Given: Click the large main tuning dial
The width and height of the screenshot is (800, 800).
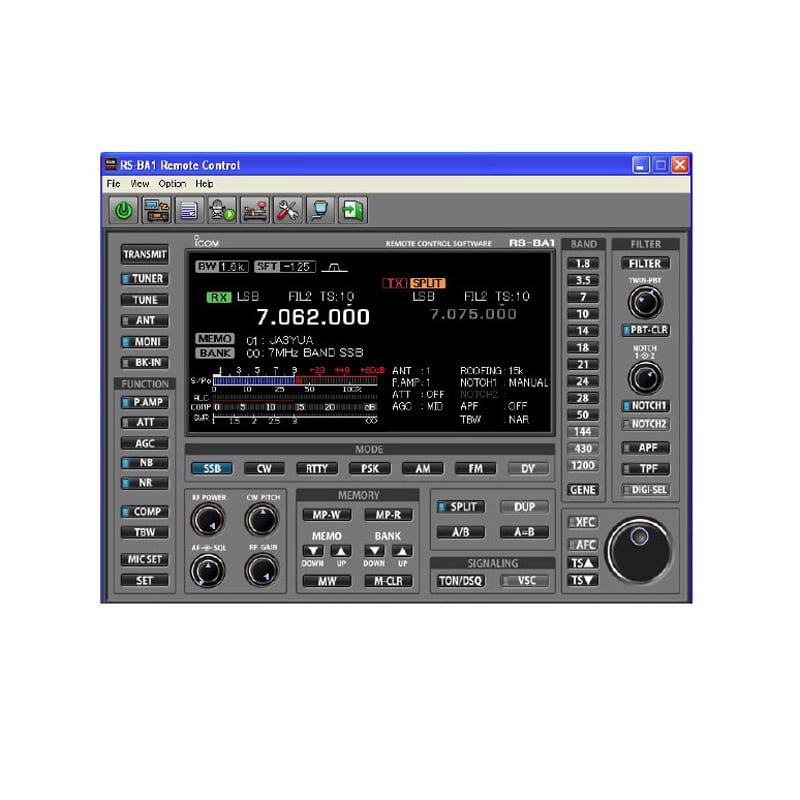Looking at the screenshot, I should [x=640, y=551].
